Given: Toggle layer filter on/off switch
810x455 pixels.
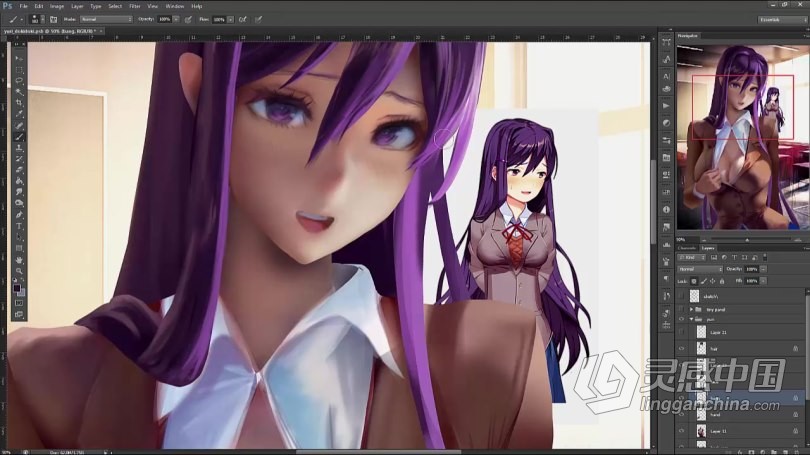Looking at the screenshot, I should 765,257.
